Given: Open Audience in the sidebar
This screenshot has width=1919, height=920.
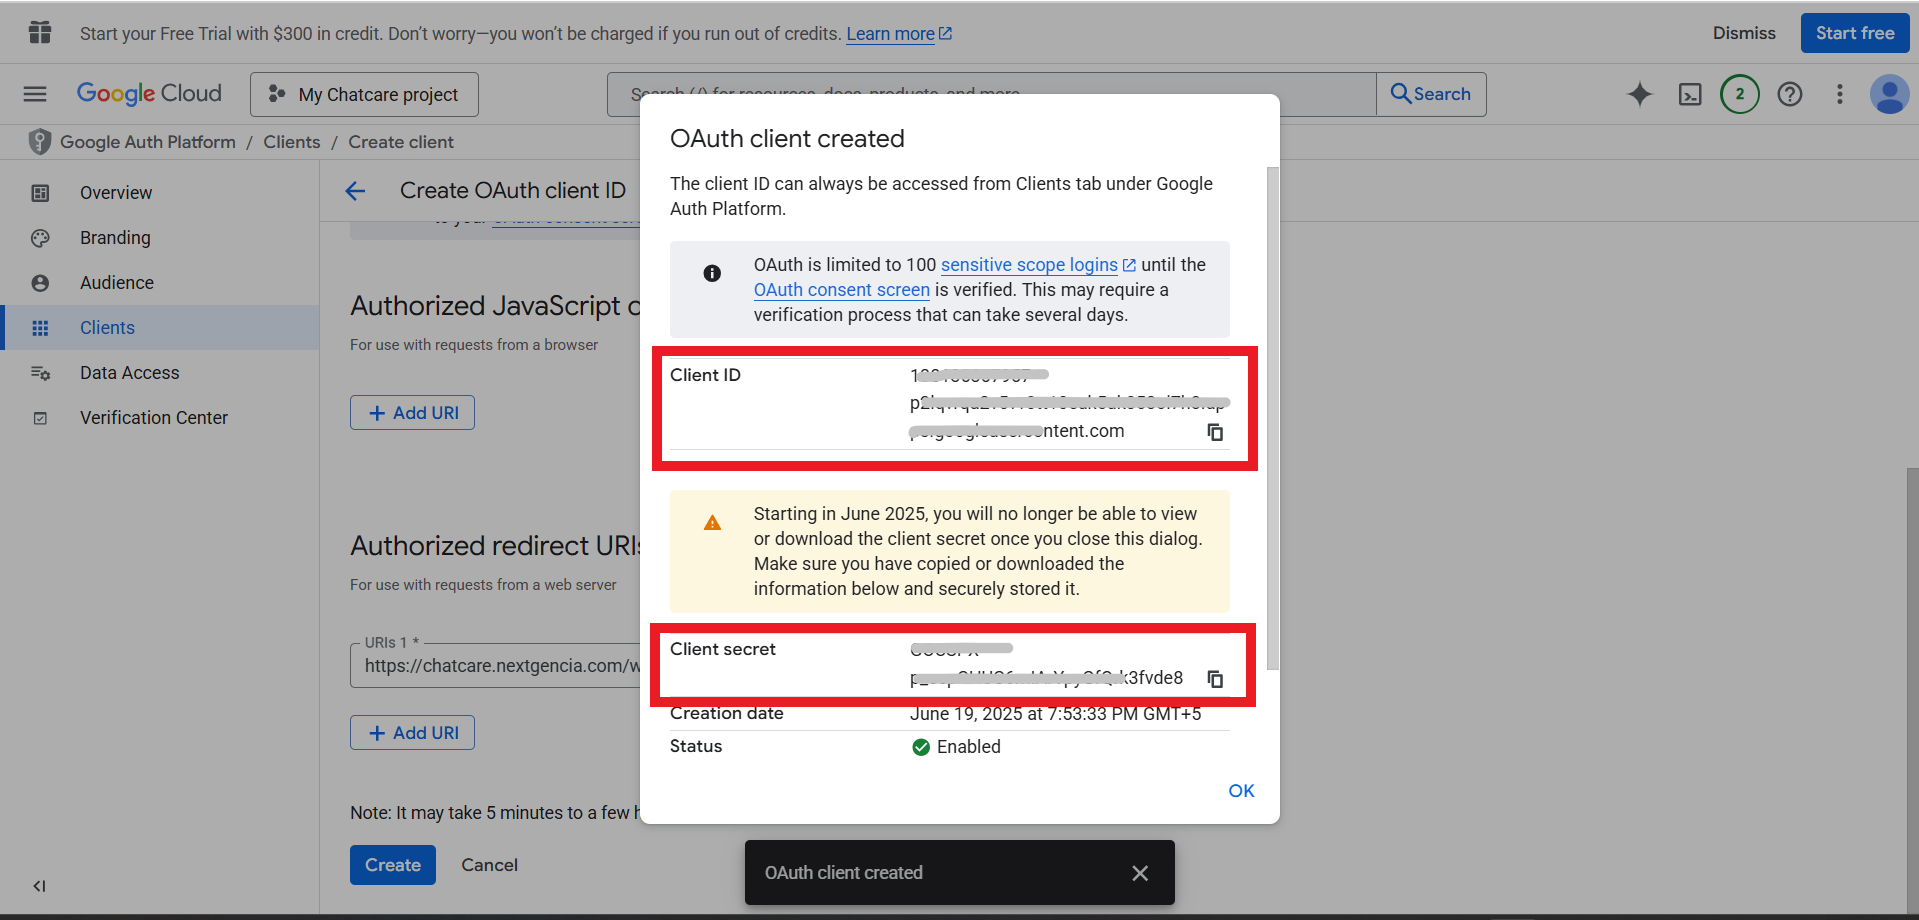Looking at the screenshot, I should [160, 283].
